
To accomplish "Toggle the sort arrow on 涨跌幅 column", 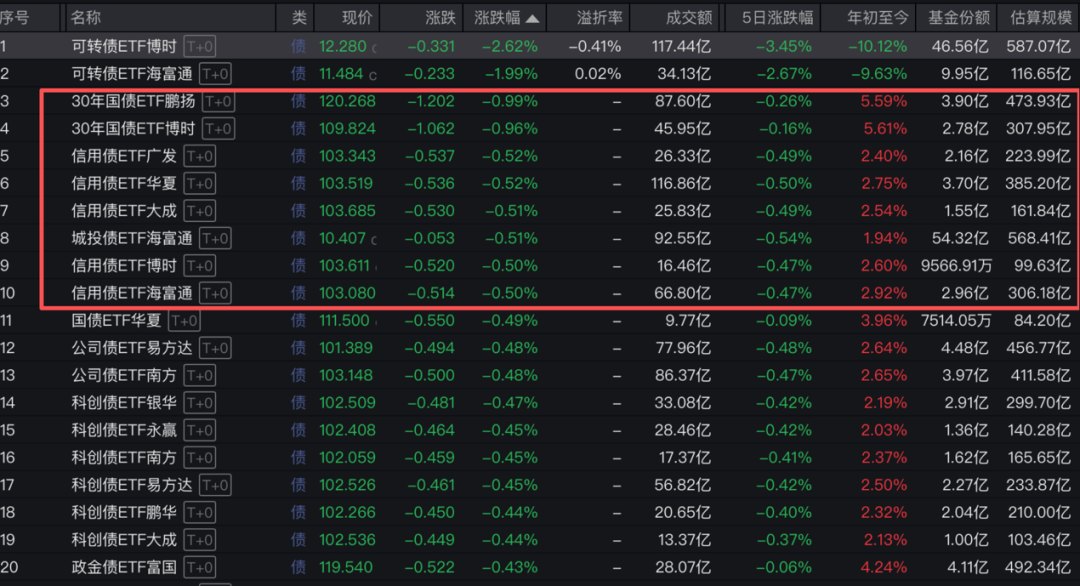I will point(532,18).
